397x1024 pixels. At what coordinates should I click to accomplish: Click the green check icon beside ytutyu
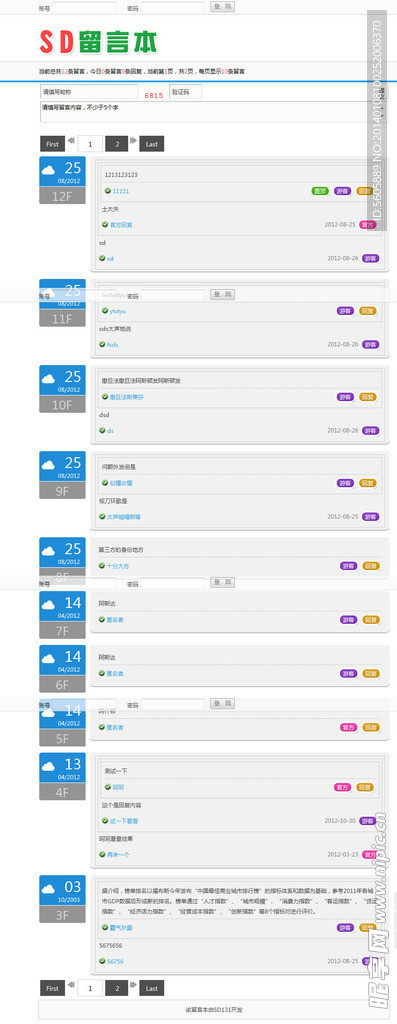pos(105,311)
